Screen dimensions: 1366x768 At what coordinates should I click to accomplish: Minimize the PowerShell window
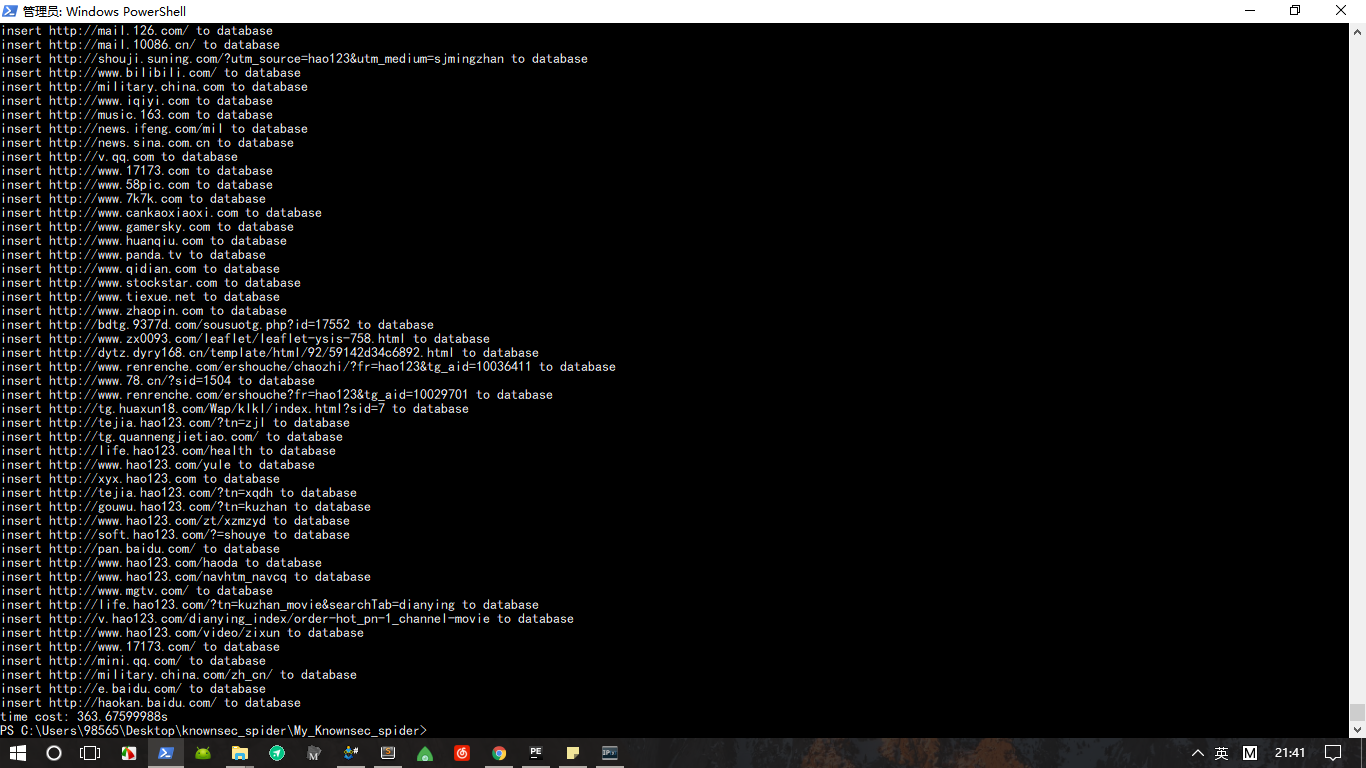pos(1250,11)
